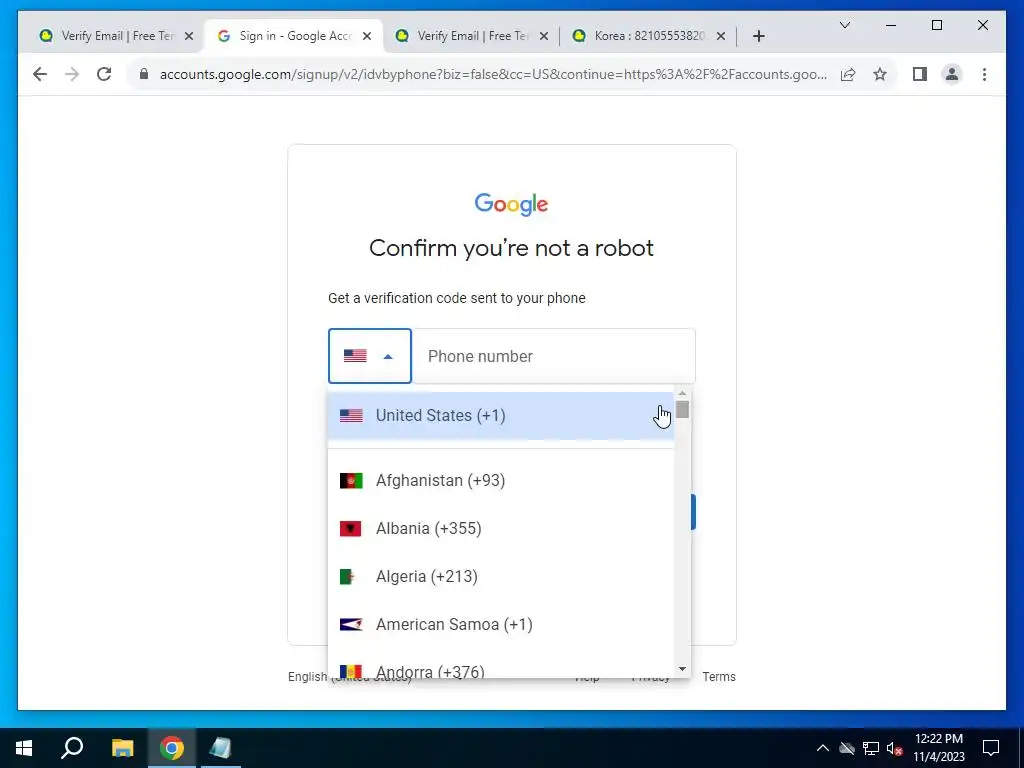Image resolution: width=1024 pixels, height=768 pixels.
Task: Click the Google logo
Action: tap(511, 204)
